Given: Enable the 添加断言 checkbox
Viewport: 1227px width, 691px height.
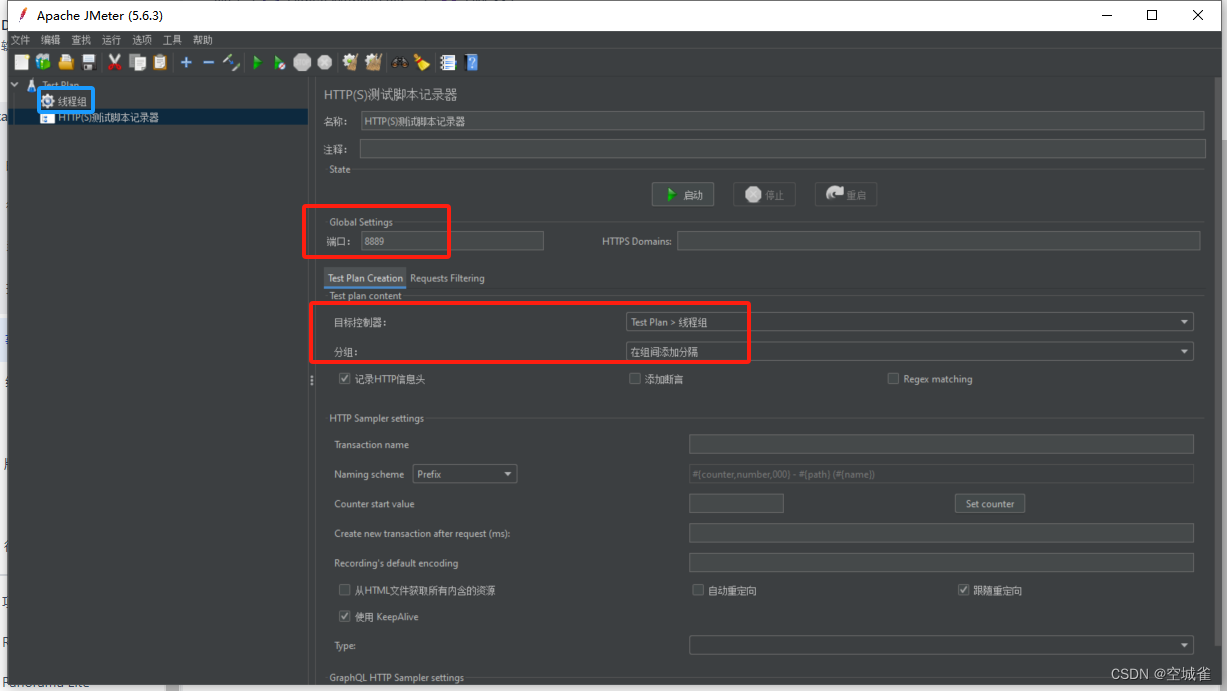Looking at the screenshot, I should coord(634,379).
